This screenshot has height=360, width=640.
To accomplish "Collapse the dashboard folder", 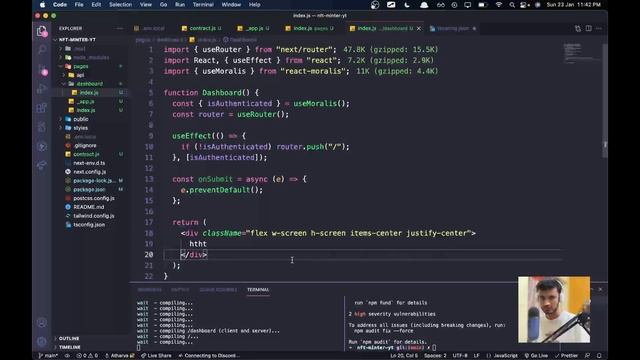I will click(x=90, y=84).
